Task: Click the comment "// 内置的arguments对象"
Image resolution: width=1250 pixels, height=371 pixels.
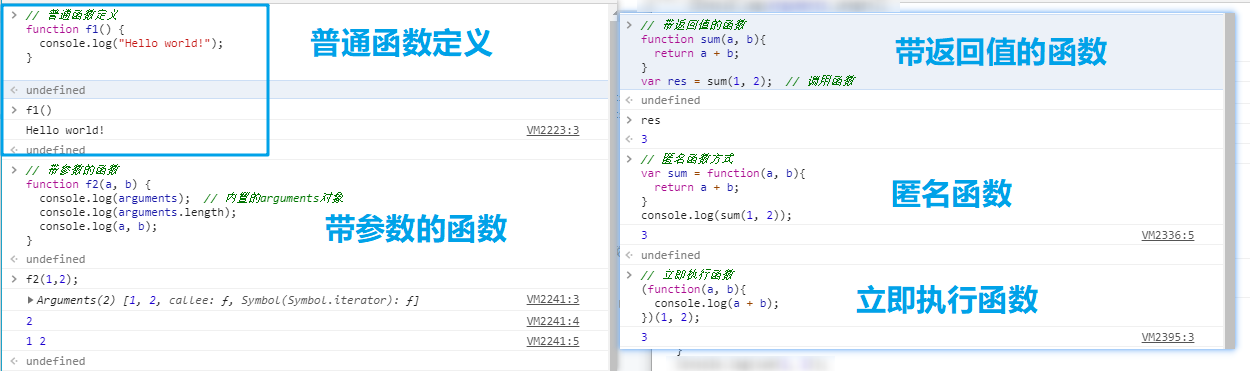Action: pyautogui.click(x=273, y=199)
